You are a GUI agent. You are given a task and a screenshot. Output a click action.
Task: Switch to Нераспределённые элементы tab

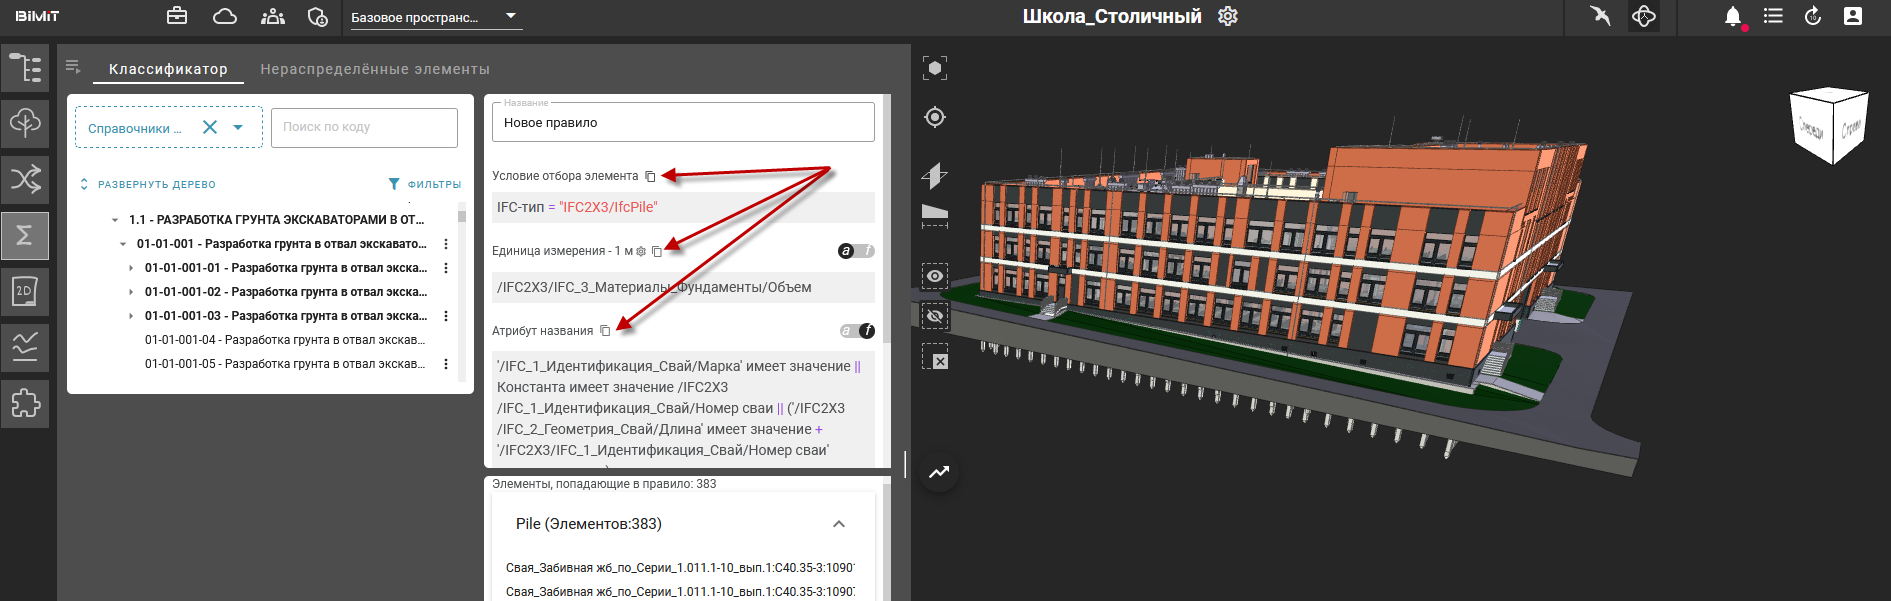tap(375, 69)
